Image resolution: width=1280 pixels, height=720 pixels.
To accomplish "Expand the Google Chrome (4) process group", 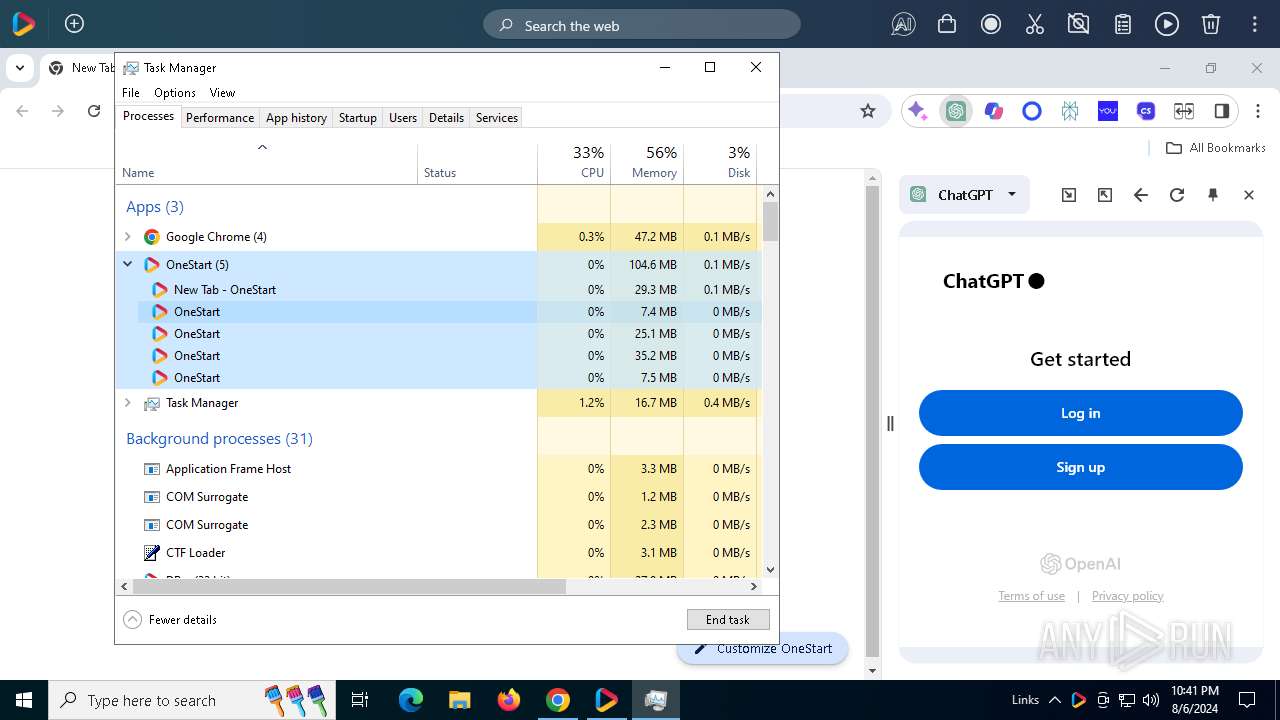I will point(127,237).
